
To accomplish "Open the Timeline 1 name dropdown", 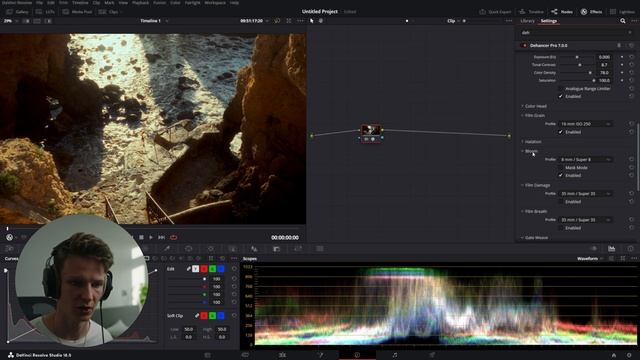I will point(154,21).
